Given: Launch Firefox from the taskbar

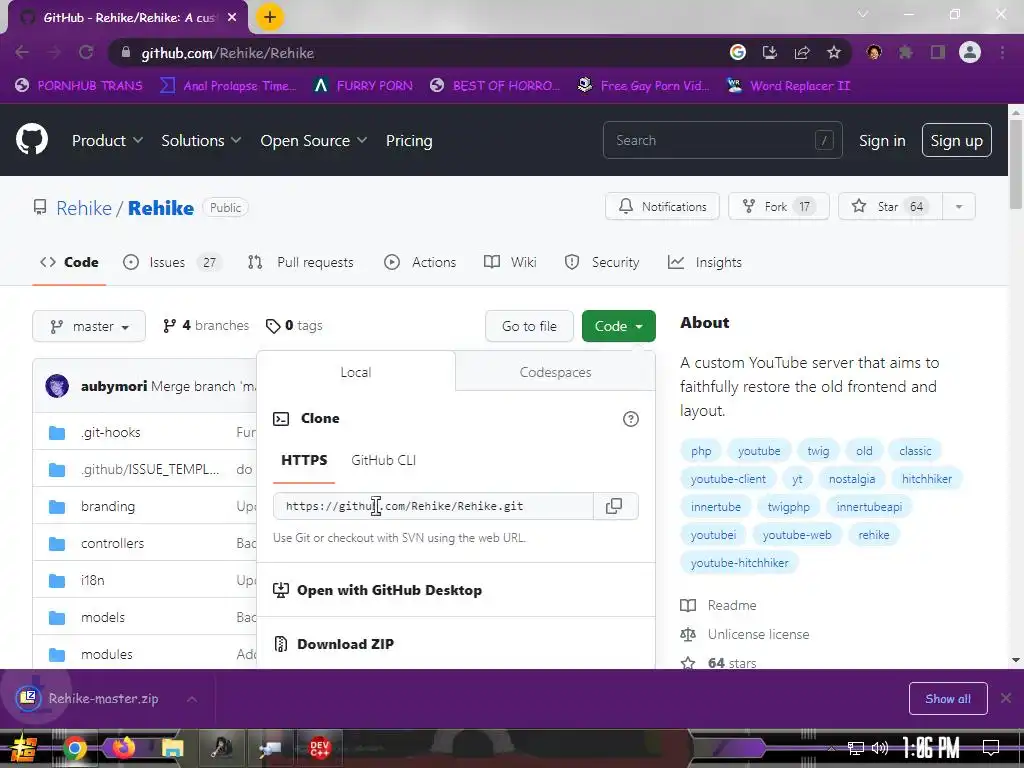Looking at the screenshot, I should pos(123,748).
